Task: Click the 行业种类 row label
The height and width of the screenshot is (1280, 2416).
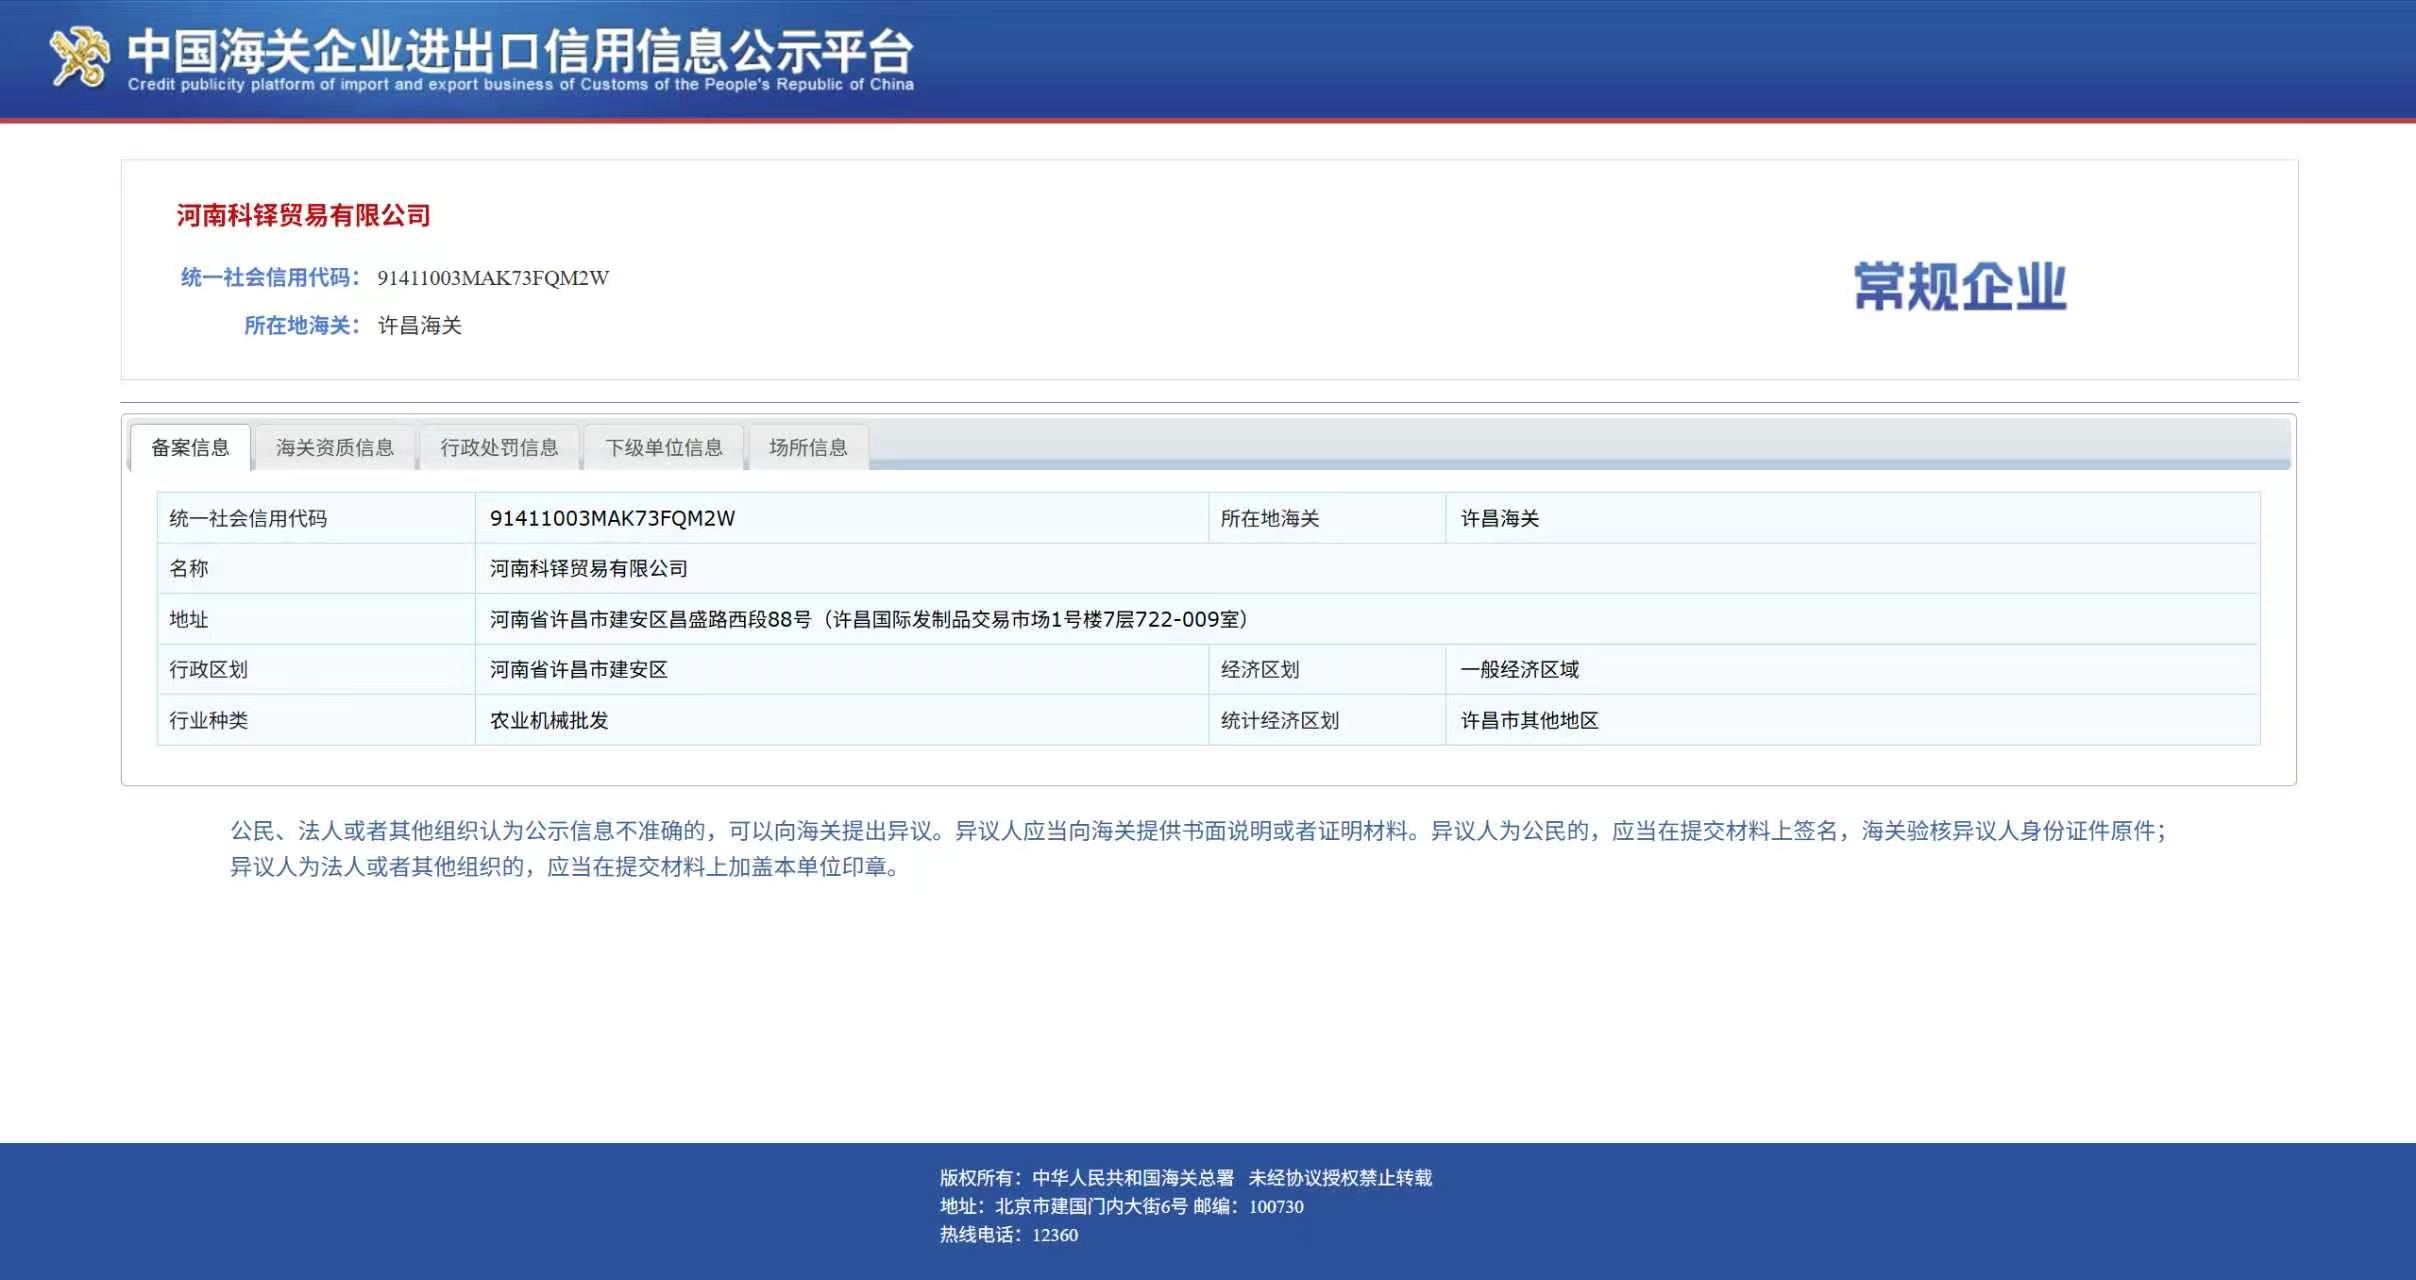Action: tap(208, 720)
